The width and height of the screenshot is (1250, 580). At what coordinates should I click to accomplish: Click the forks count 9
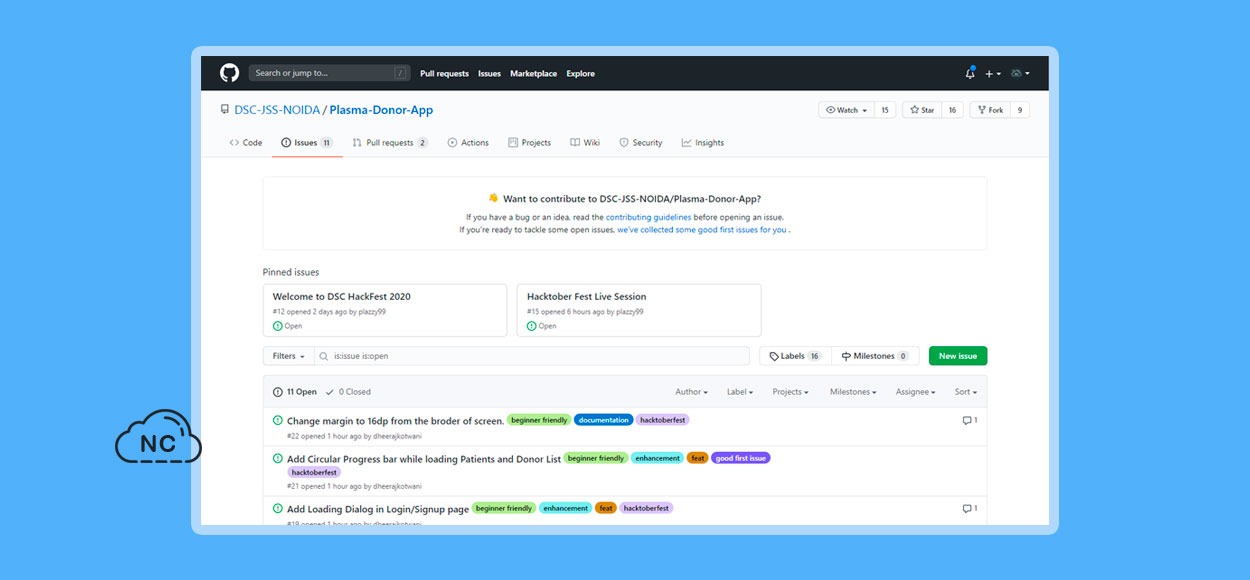click(x=1020, y=110)
